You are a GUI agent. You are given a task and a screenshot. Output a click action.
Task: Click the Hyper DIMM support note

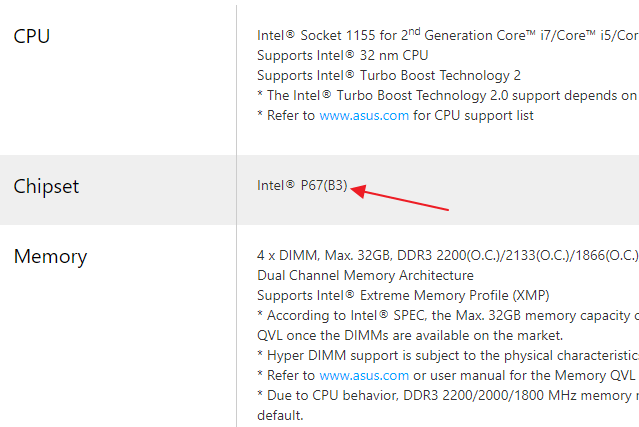[x=446, y=355]
